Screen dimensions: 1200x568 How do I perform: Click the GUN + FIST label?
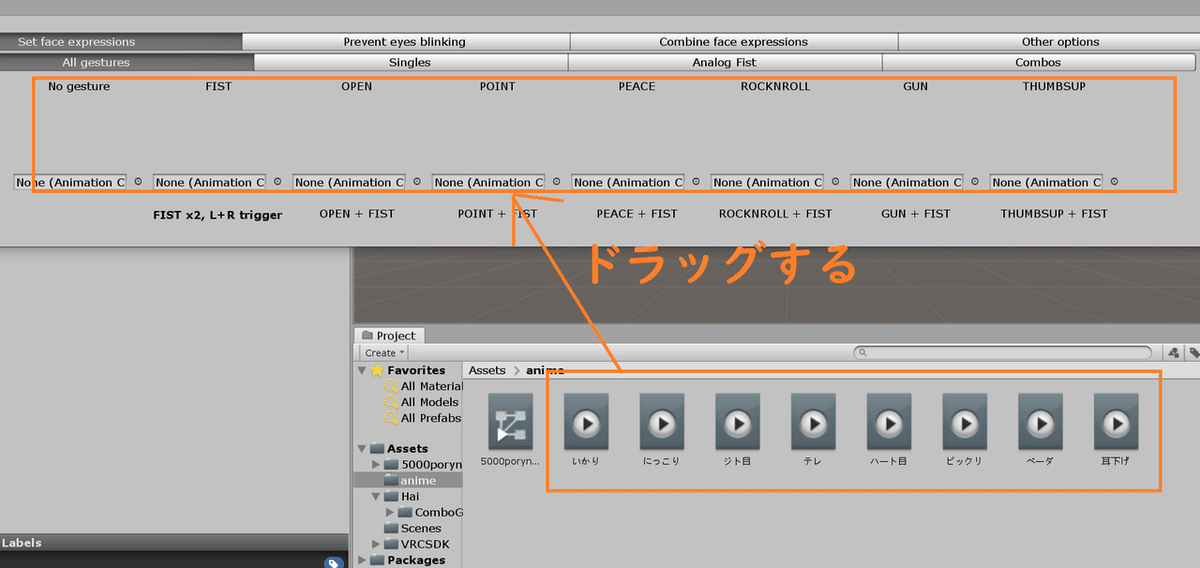tap(916, 214)
